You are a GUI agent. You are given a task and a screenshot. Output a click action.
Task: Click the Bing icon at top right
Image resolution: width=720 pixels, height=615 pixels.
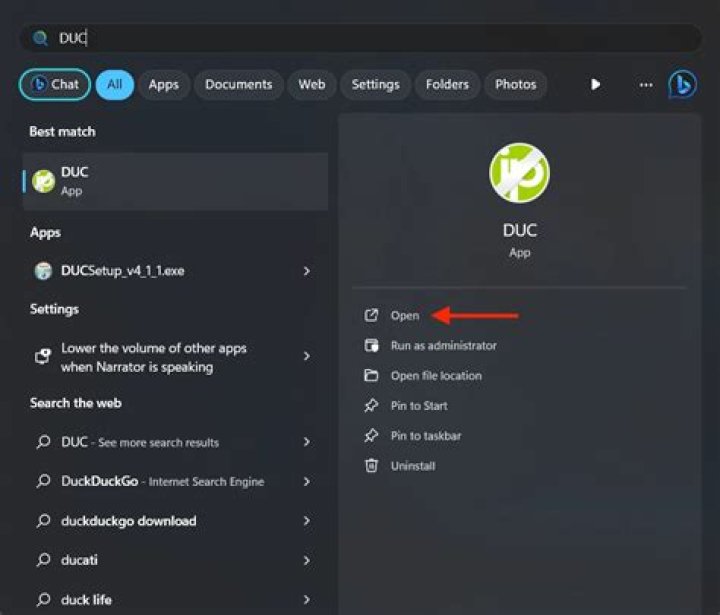pos(682,85)
